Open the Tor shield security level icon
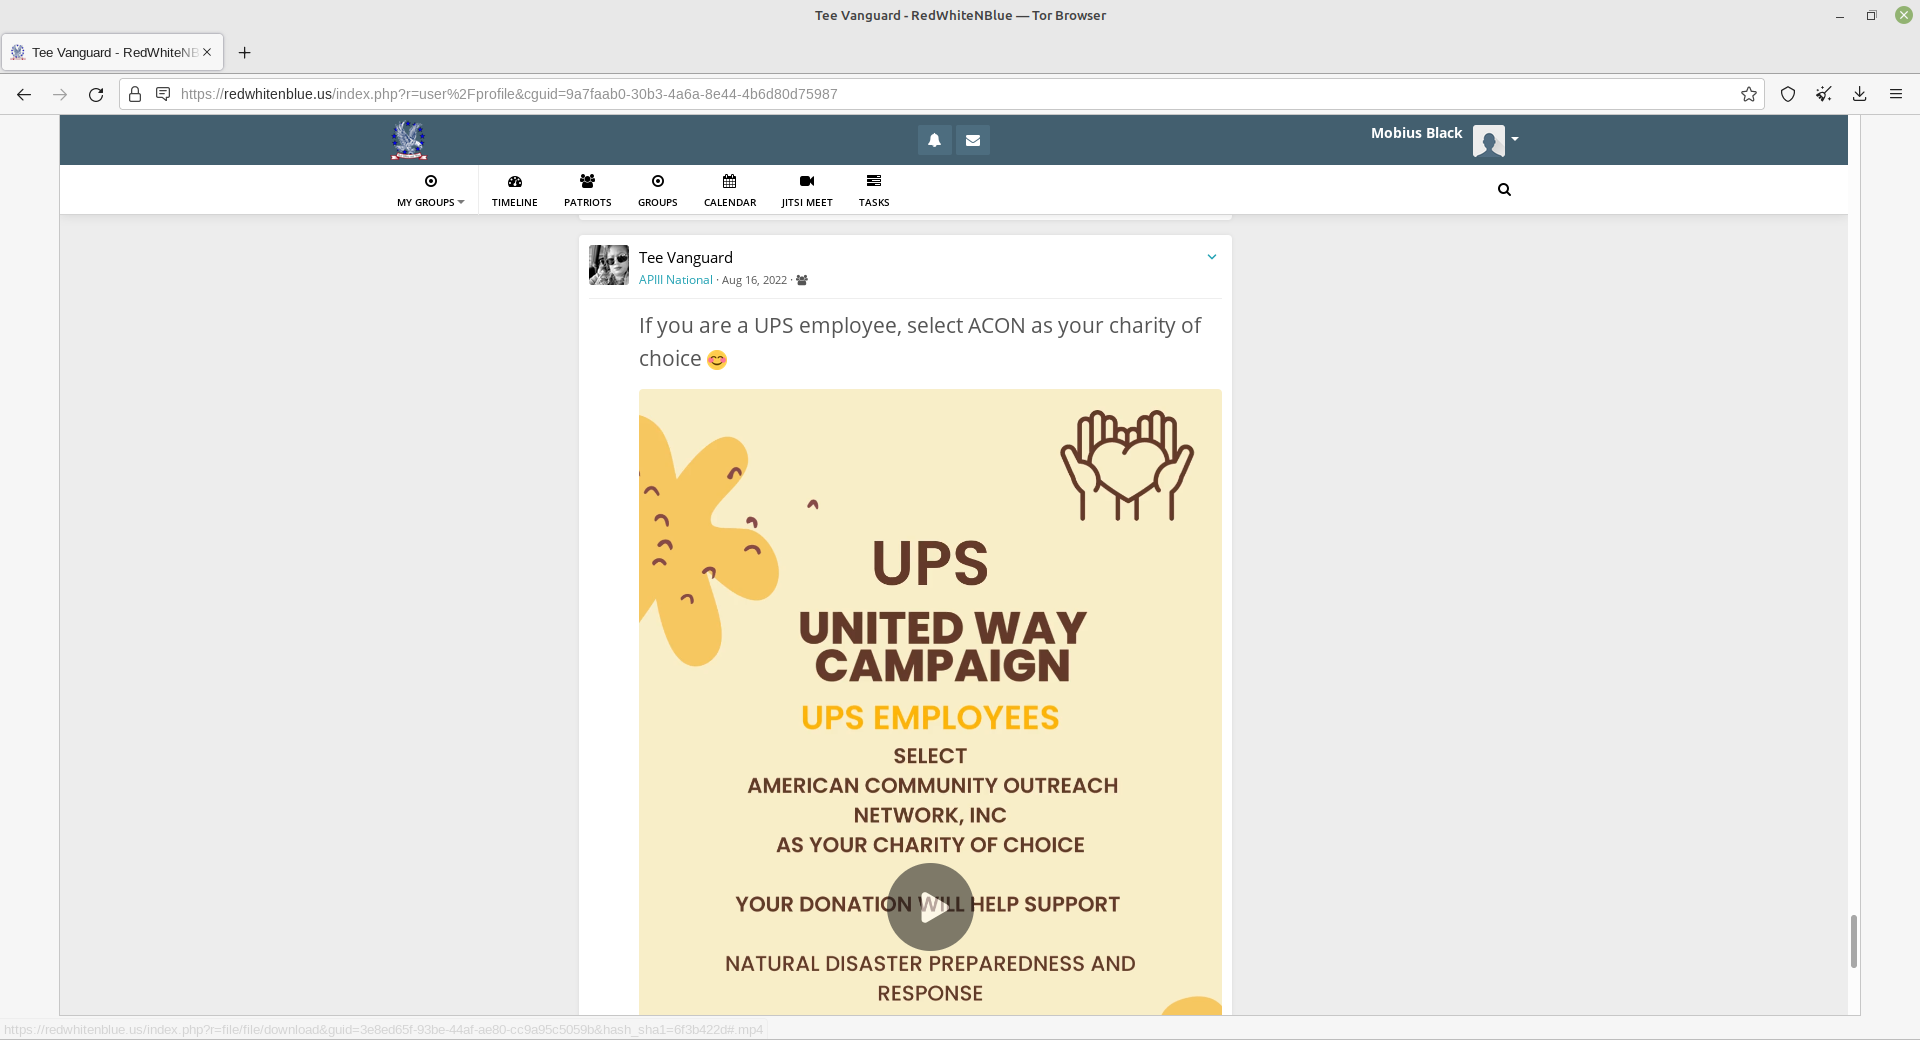The height and width of the screenshot is (1040, 1920). tap(1788, 94)
